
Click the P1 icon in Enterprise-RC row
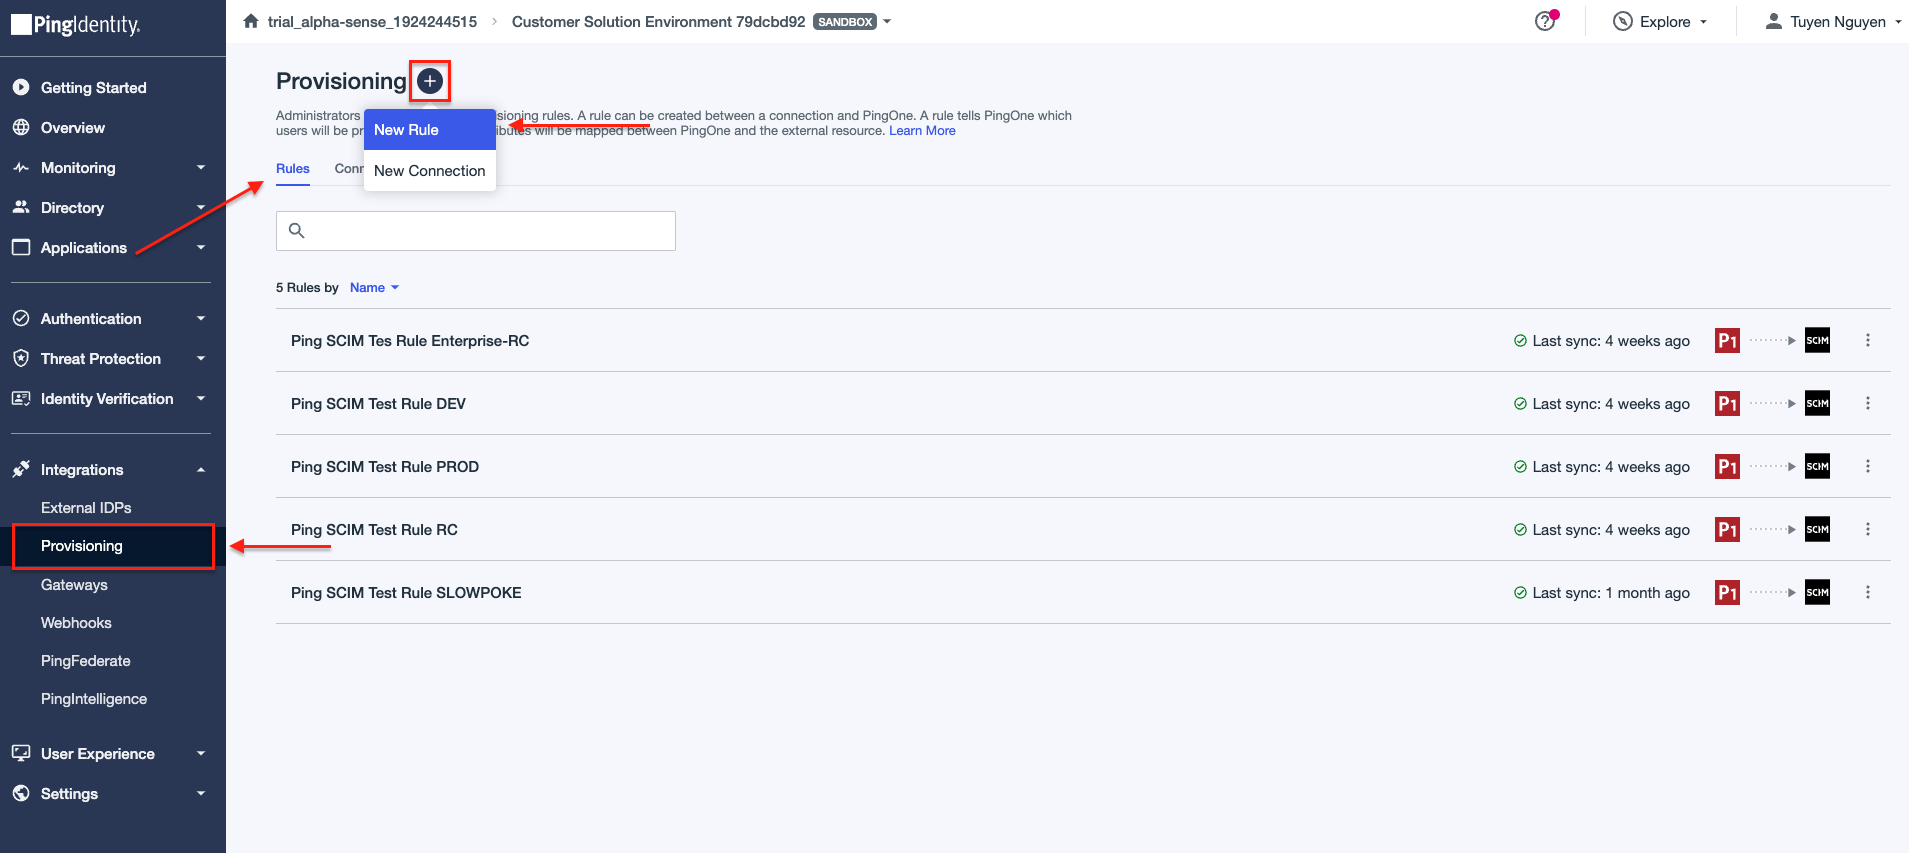tap(1727, 340)
